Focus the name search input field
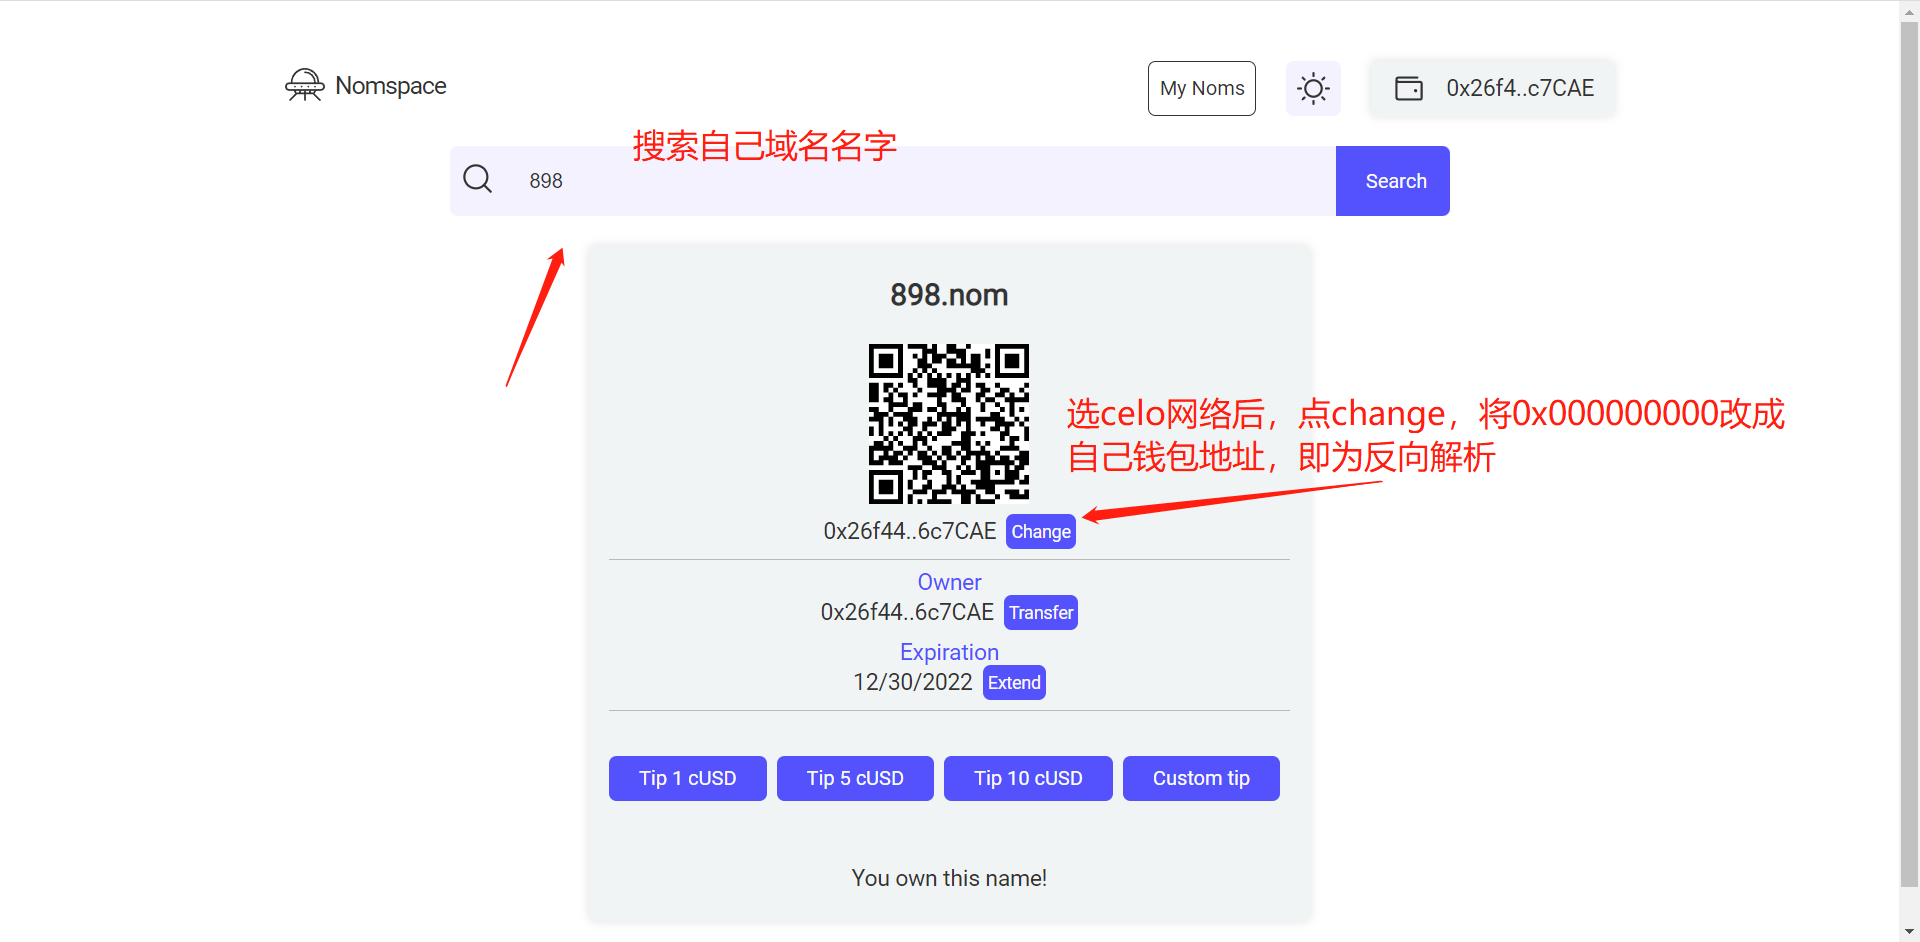Image resolution: width=1920 pixels, height=942 pixels. 893,181
